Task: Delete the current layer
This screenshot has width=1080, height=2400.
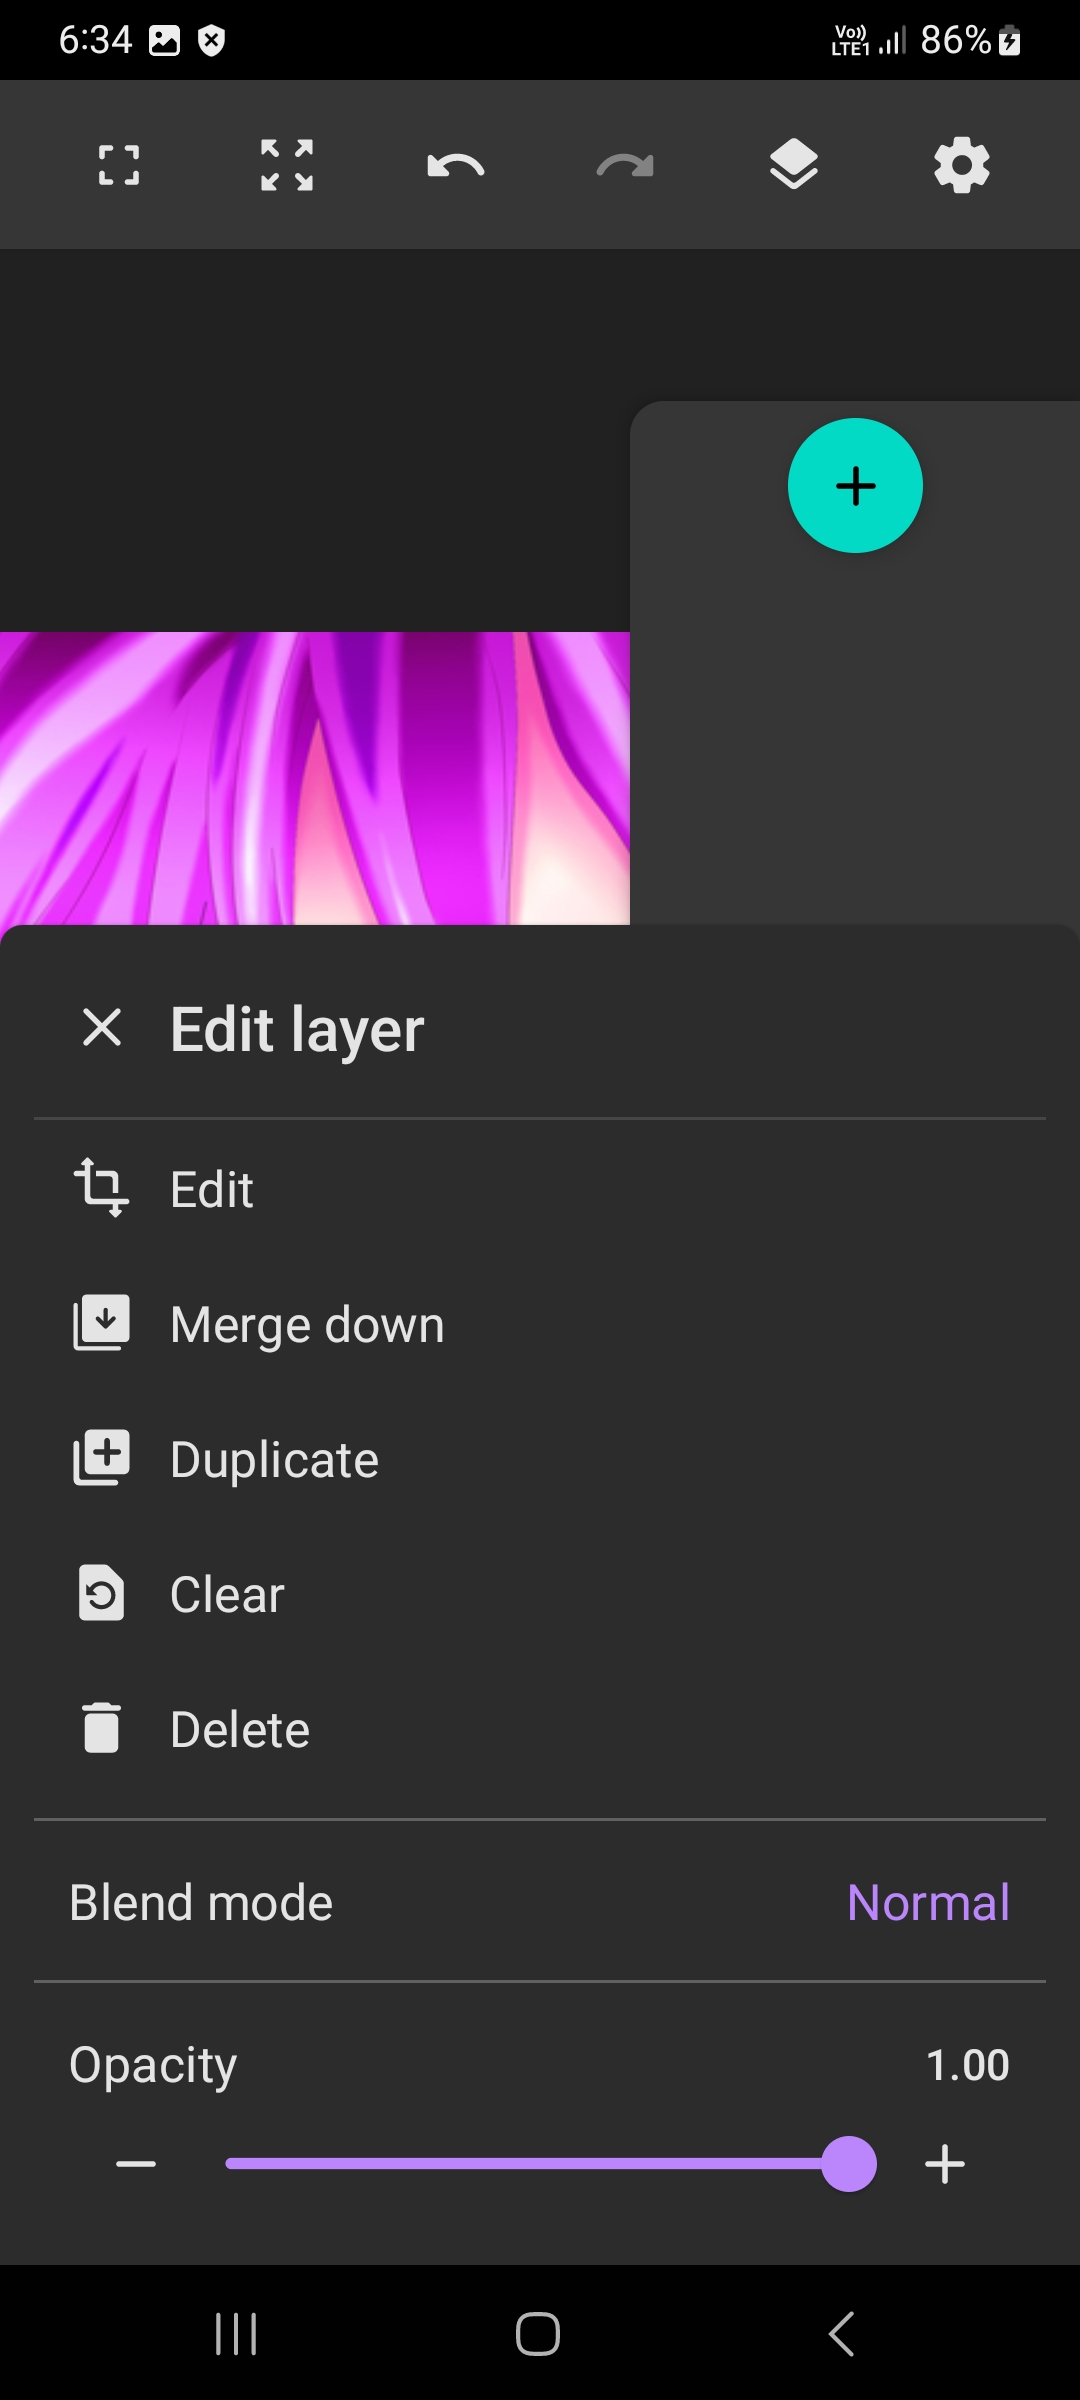Action: point(240,1729)
